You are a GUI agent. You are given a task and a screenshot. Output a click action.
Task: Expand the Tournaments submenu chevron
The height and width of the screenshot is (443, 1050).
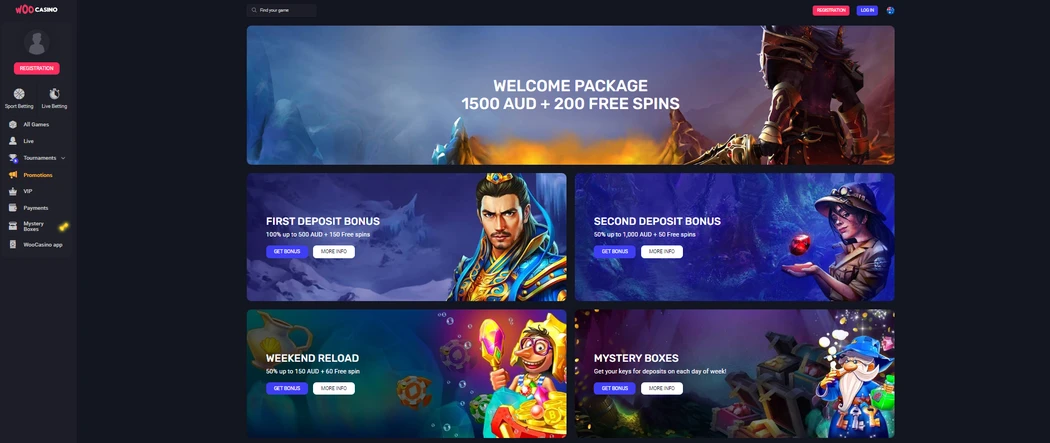63,158
